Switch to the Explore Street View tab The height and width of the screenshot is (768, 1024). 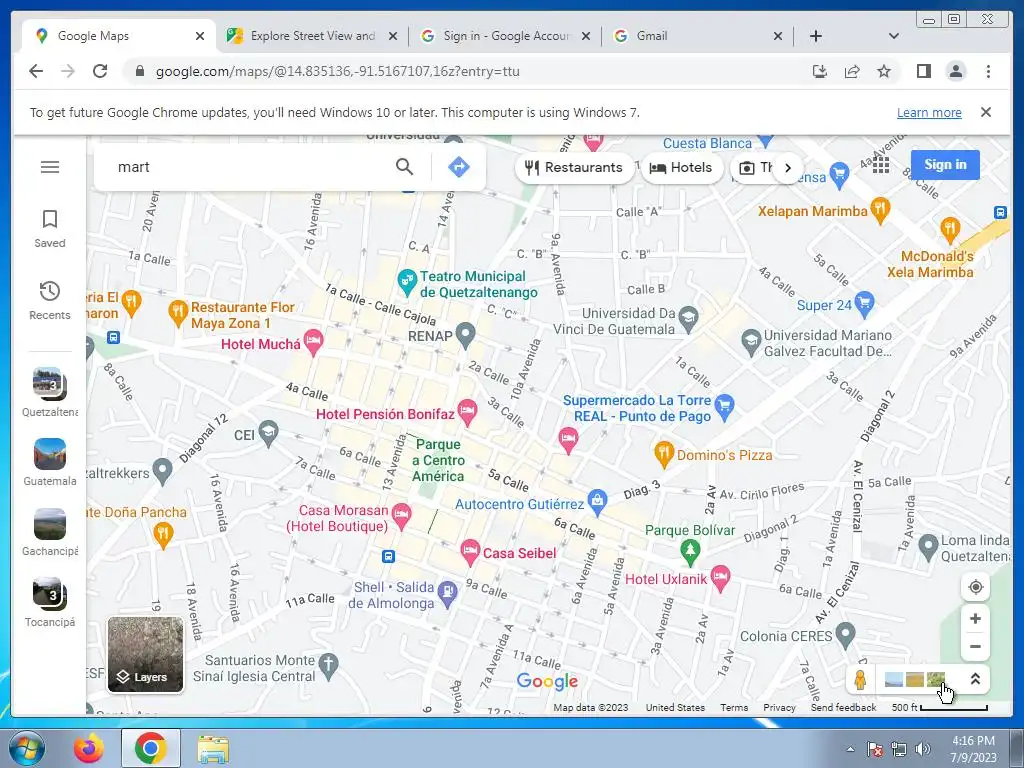[x=312, y=36]
